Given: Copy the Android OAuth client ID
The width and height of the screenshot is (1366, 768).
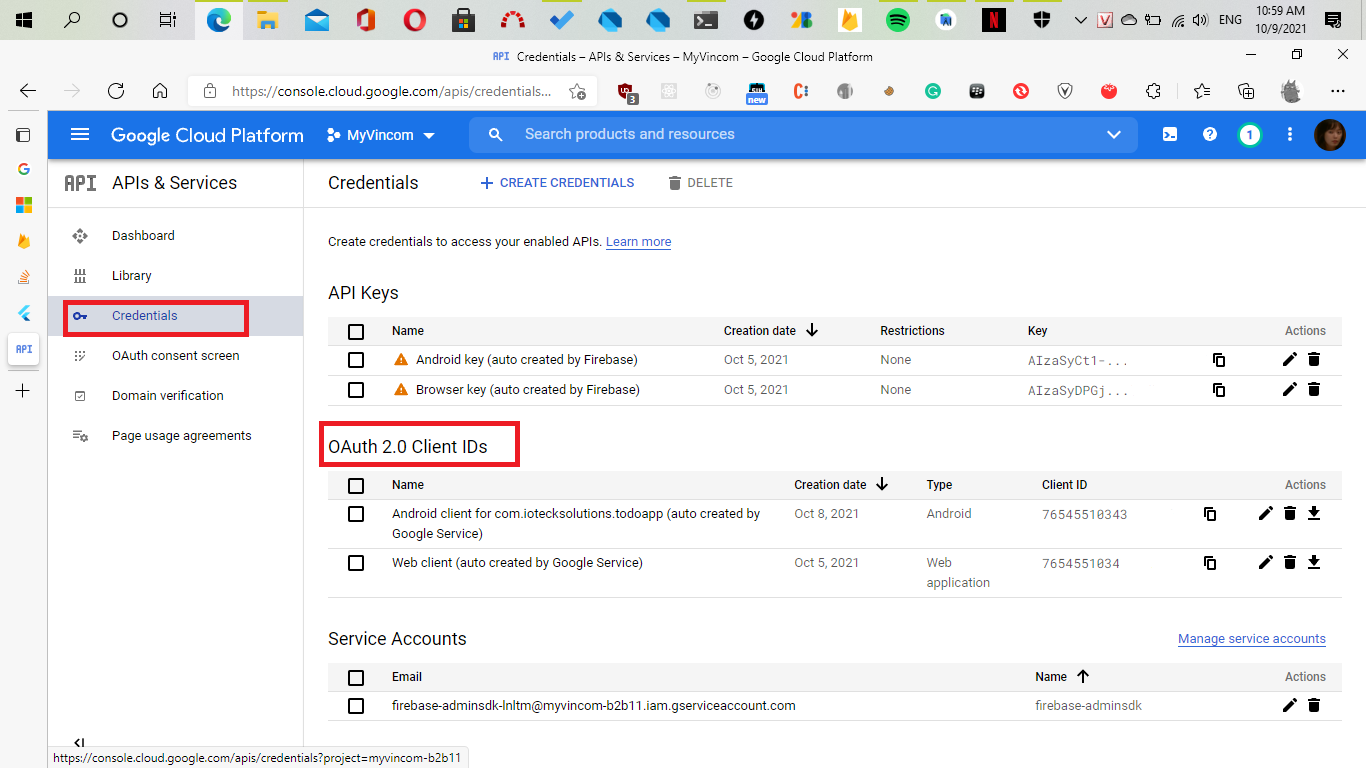Looking at the screenshot, I should pyautogui.click(x=1210, y=514).
